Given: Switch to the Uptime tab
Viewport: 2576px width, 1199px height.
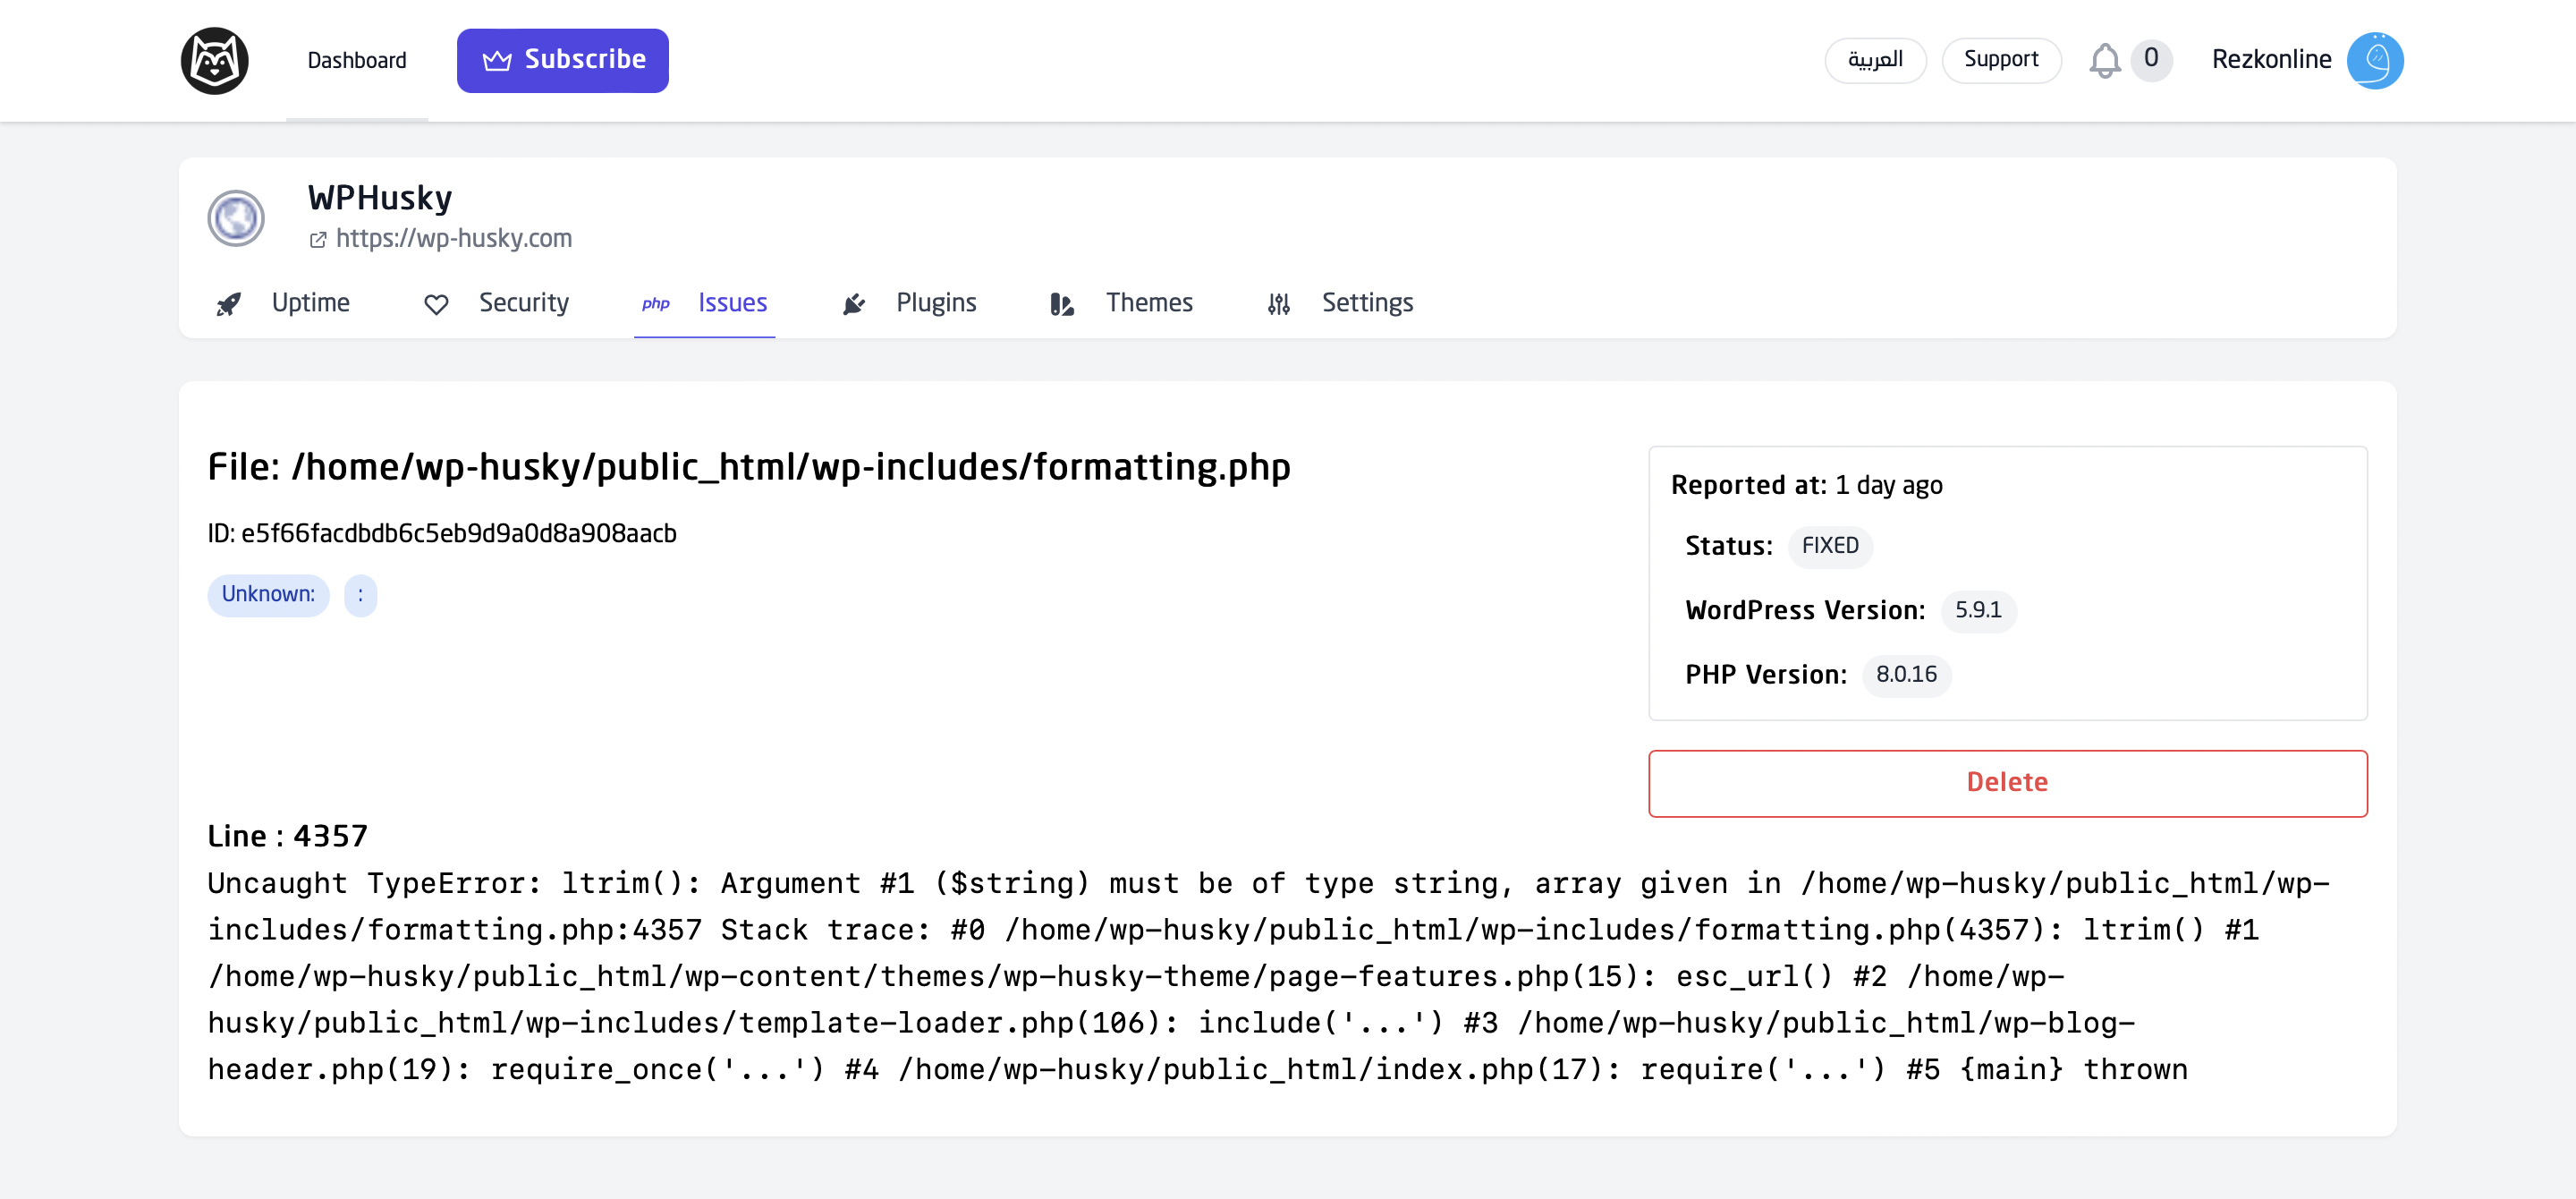Looking at the screenshot, I should tap(284, 303).
